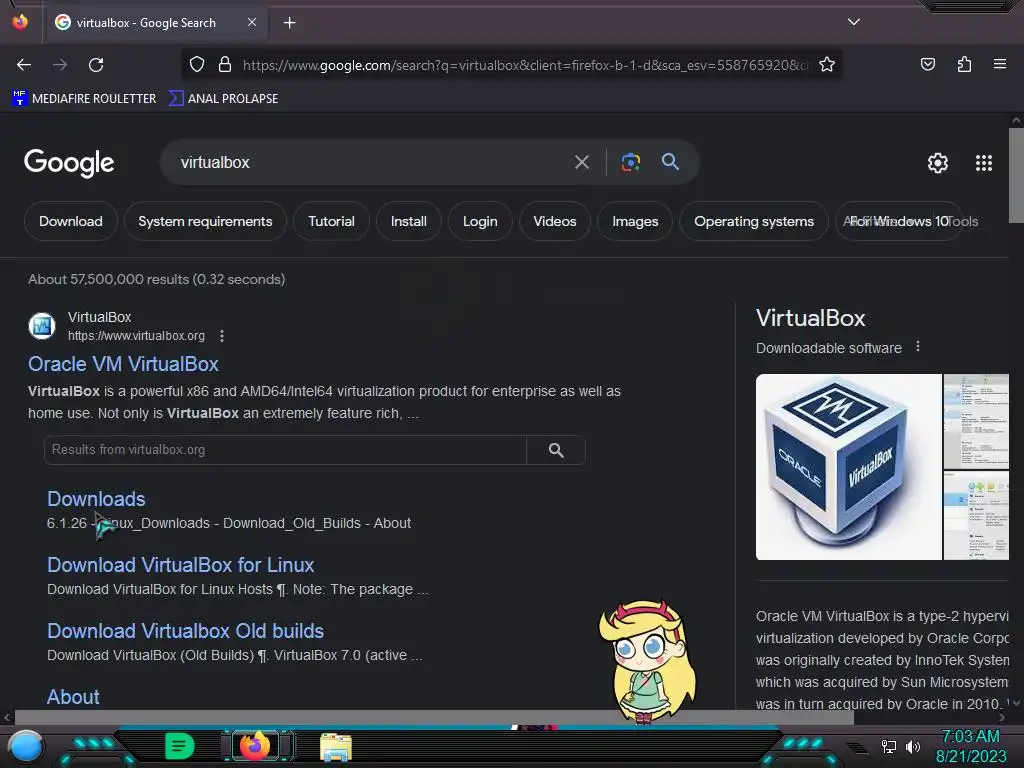The image size is (1024, 768).
Task: Clear the search box with X
Action: click(581, 162)
